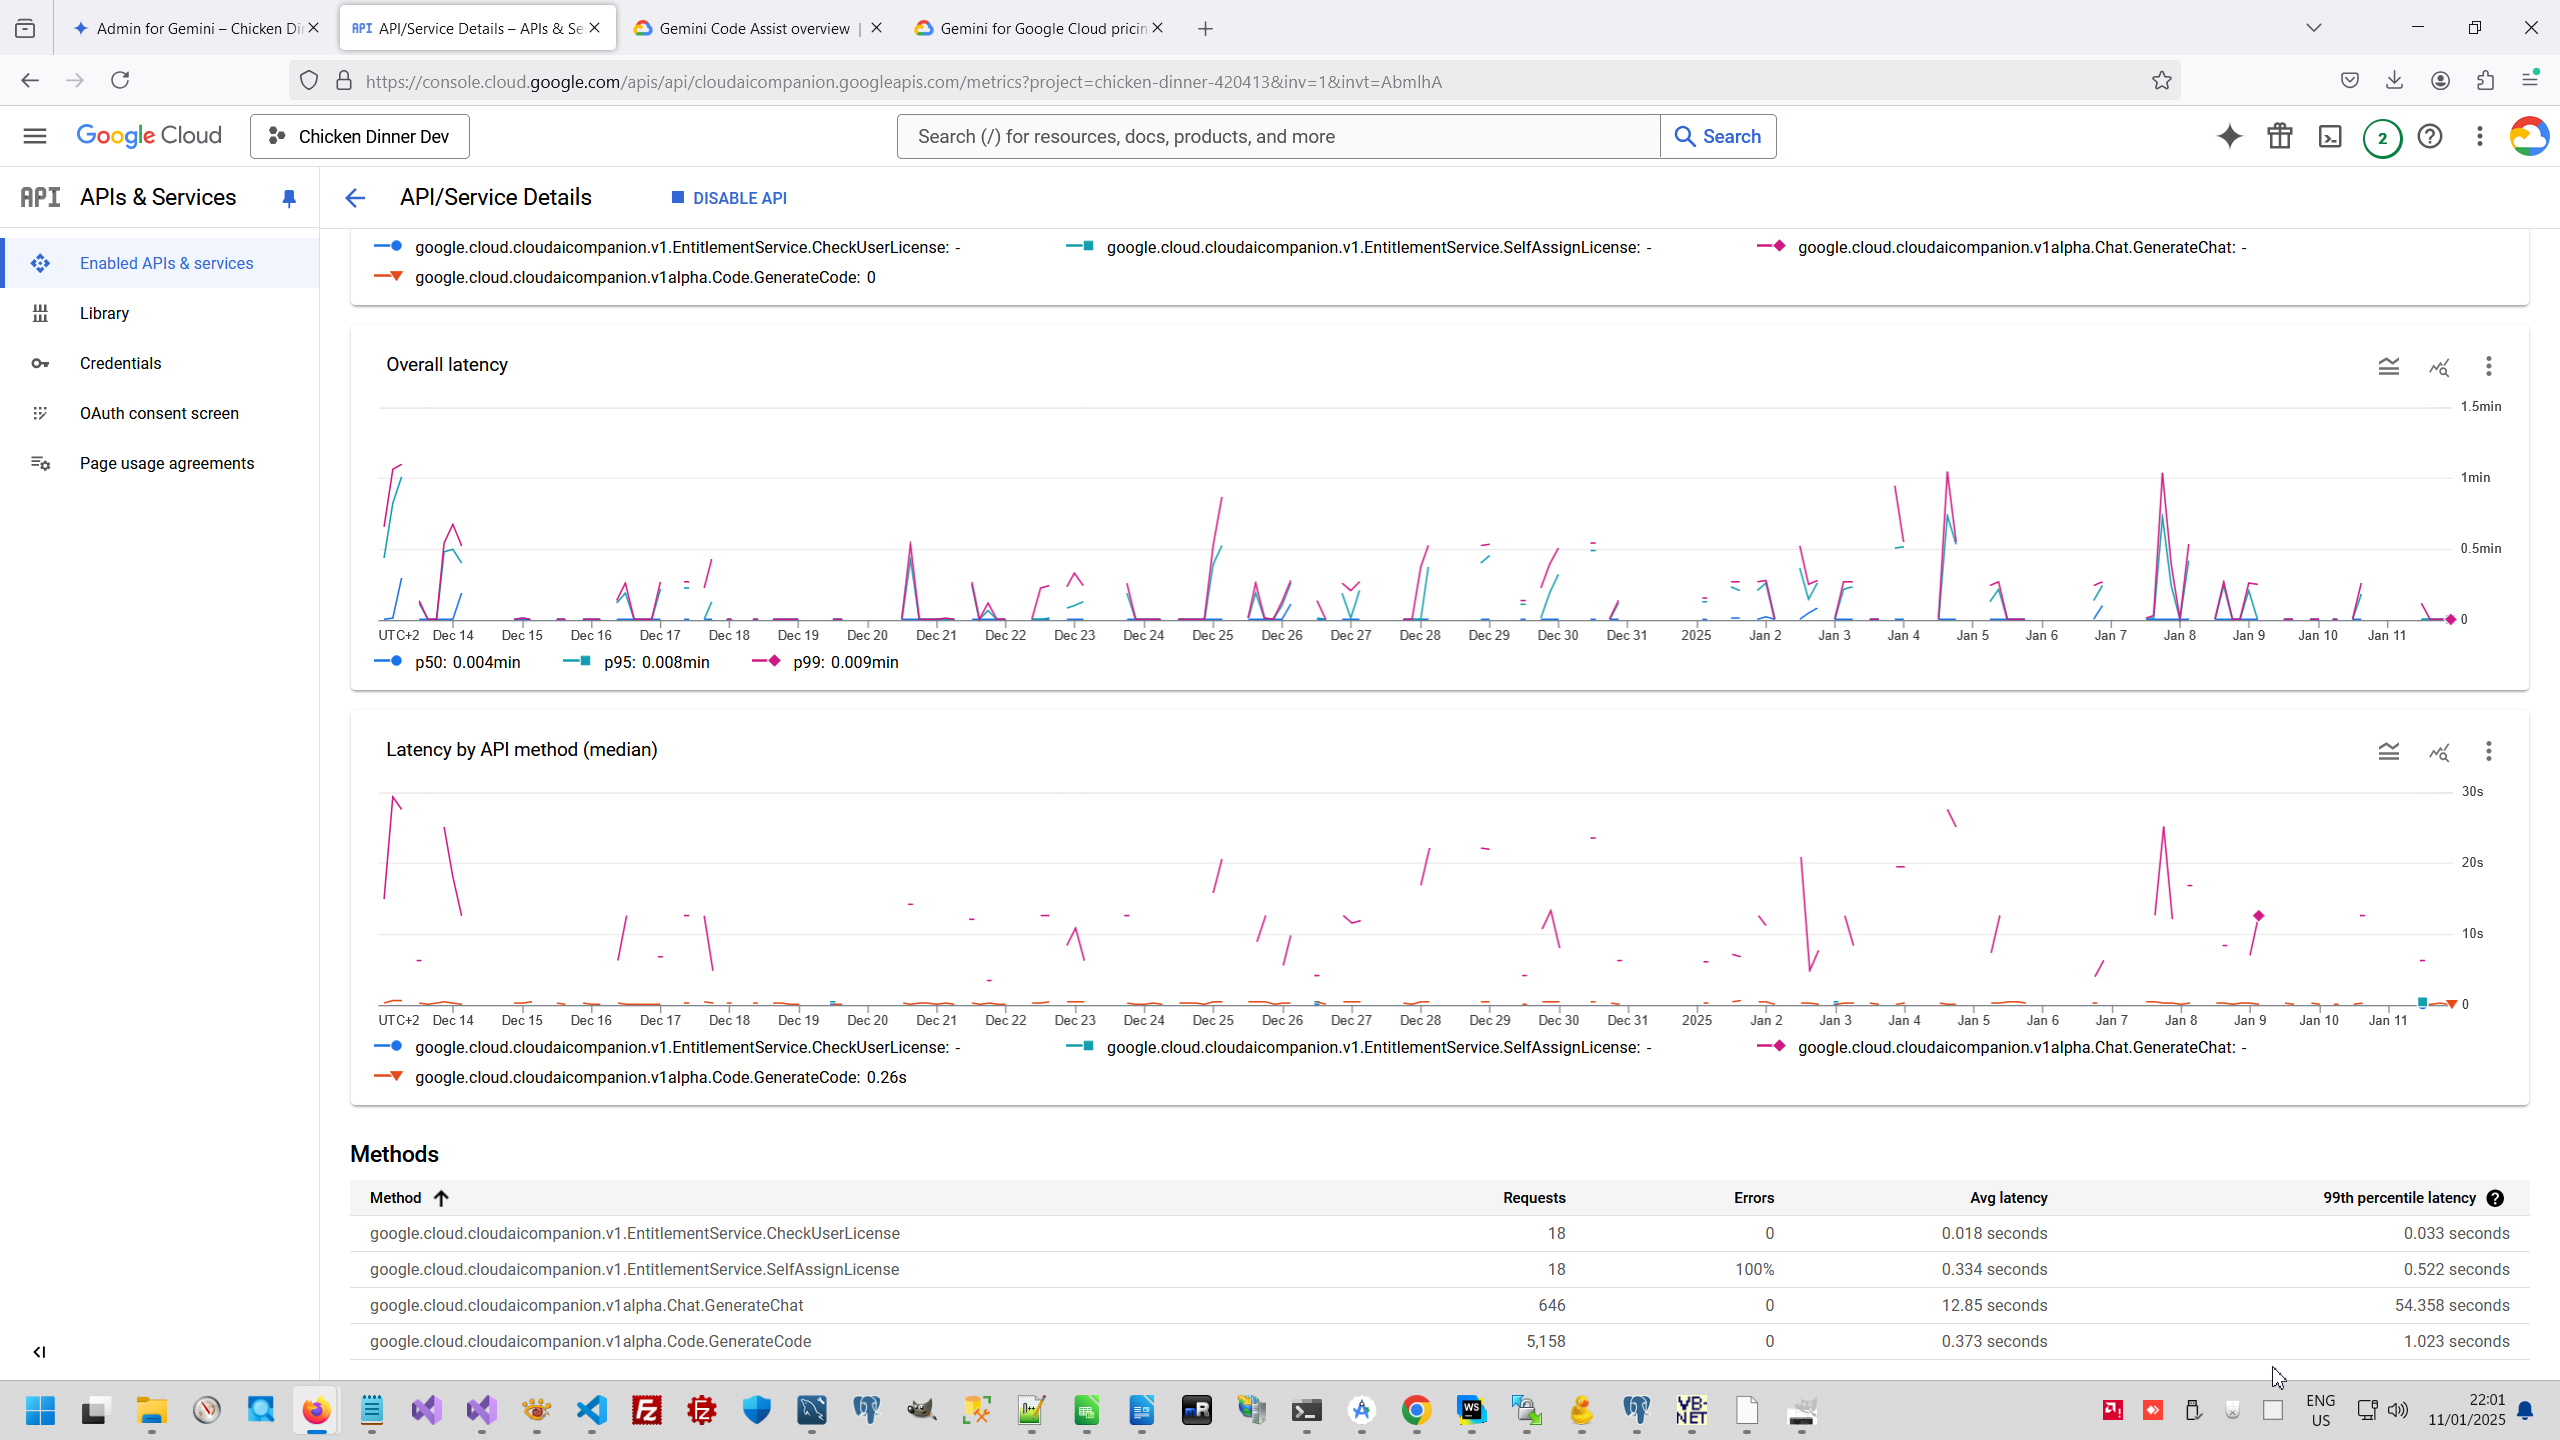Activate Cloud Shell terminal icon
Image resolution: width=2560 pixels, height=1440 pixels.
click(x=2330, y=136)
